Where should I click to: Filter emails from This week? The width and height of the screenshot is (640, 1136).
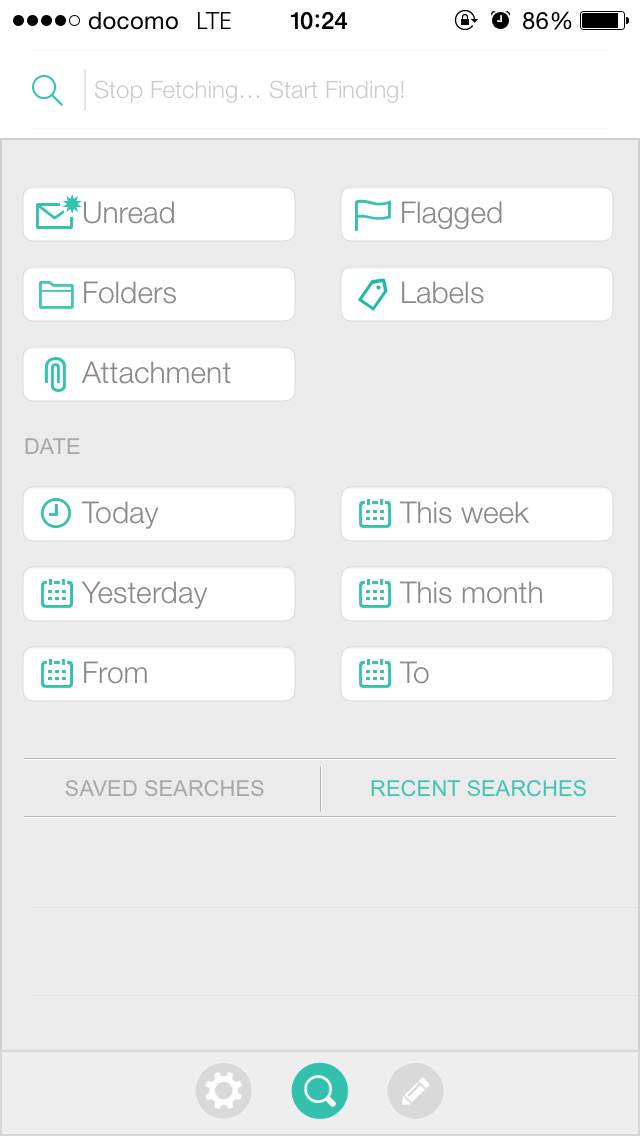tap(478, 514)
